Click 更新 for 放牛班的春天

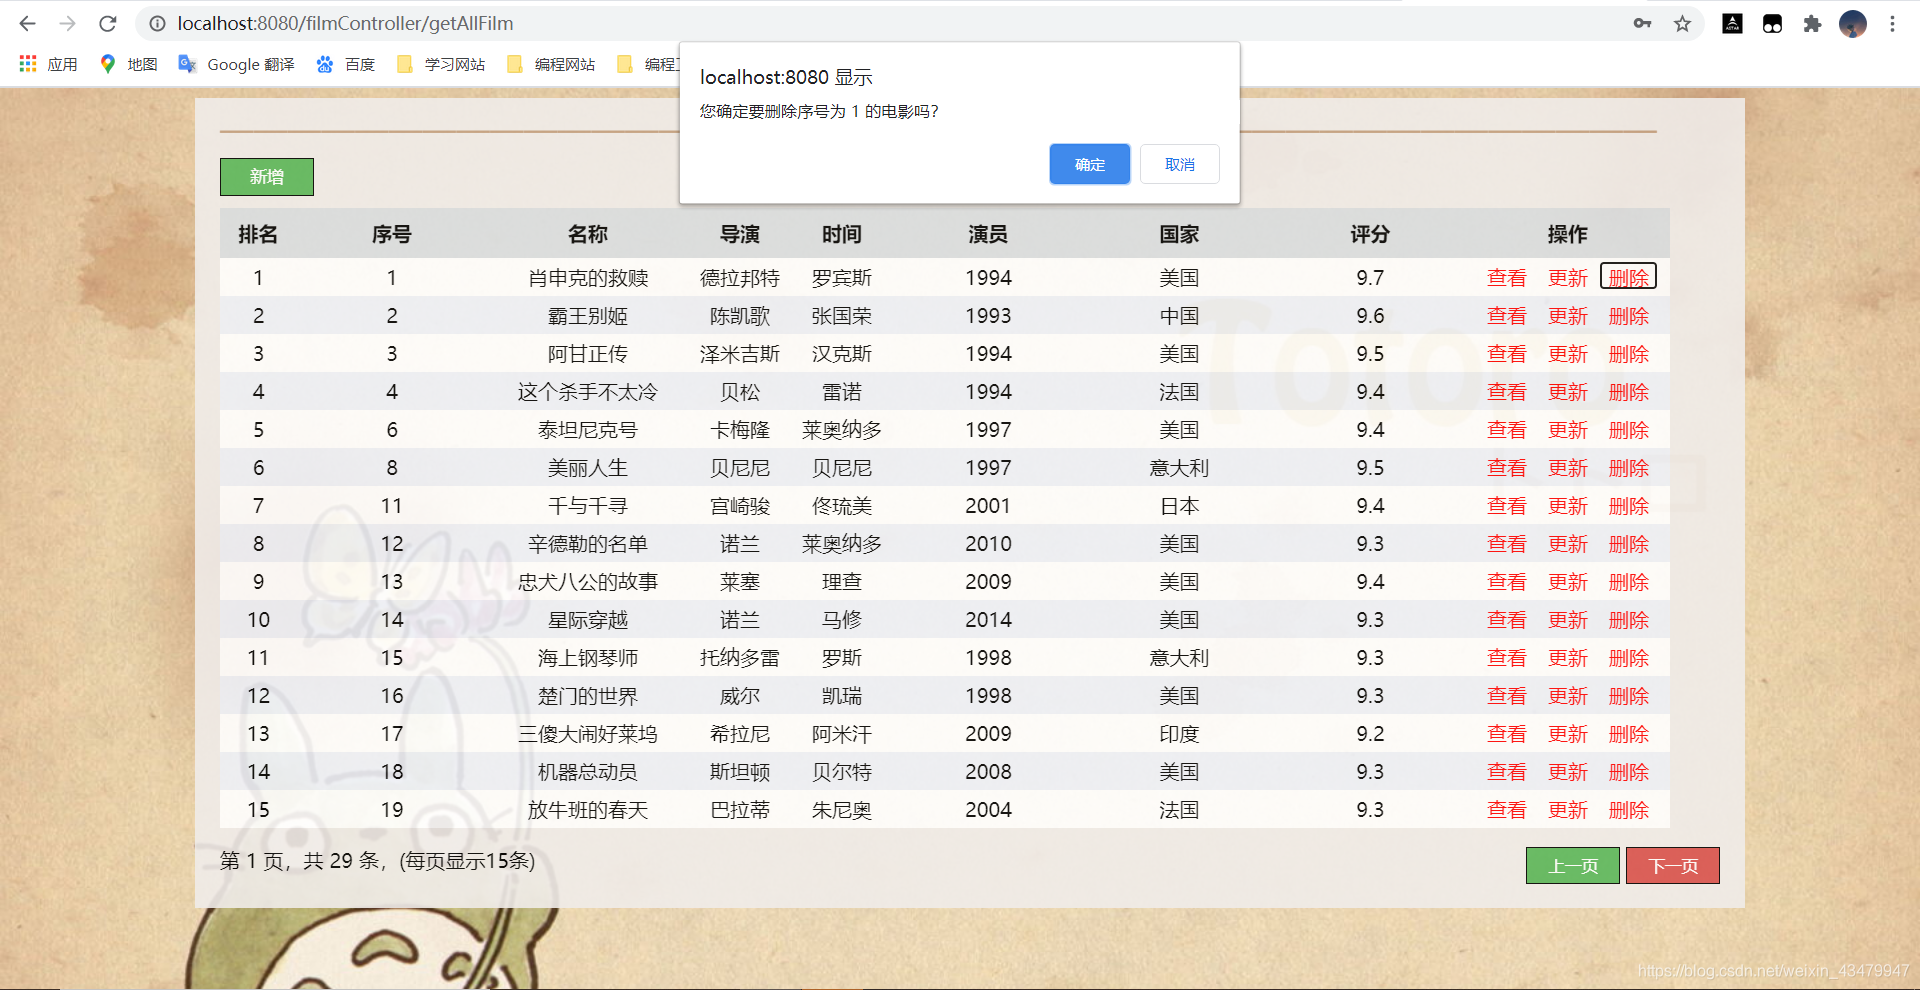click(1567, 810)
